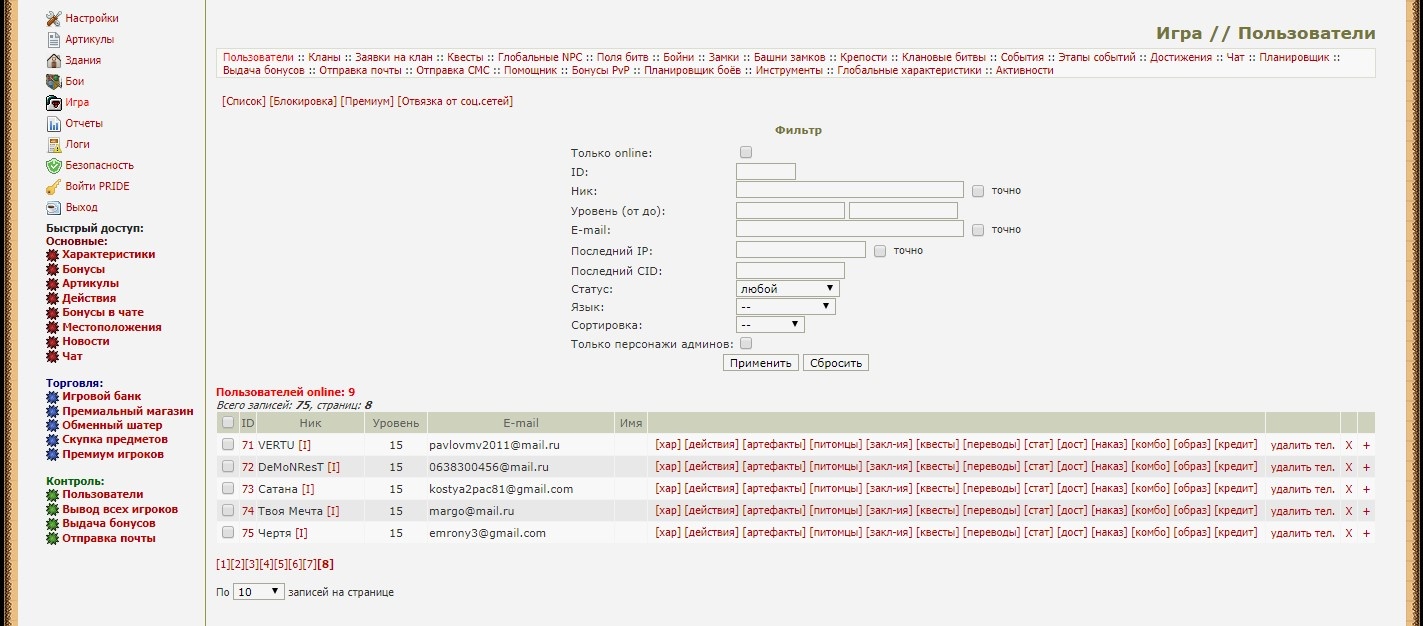Click the Войти PRIDE key icon

click(54, 186)
